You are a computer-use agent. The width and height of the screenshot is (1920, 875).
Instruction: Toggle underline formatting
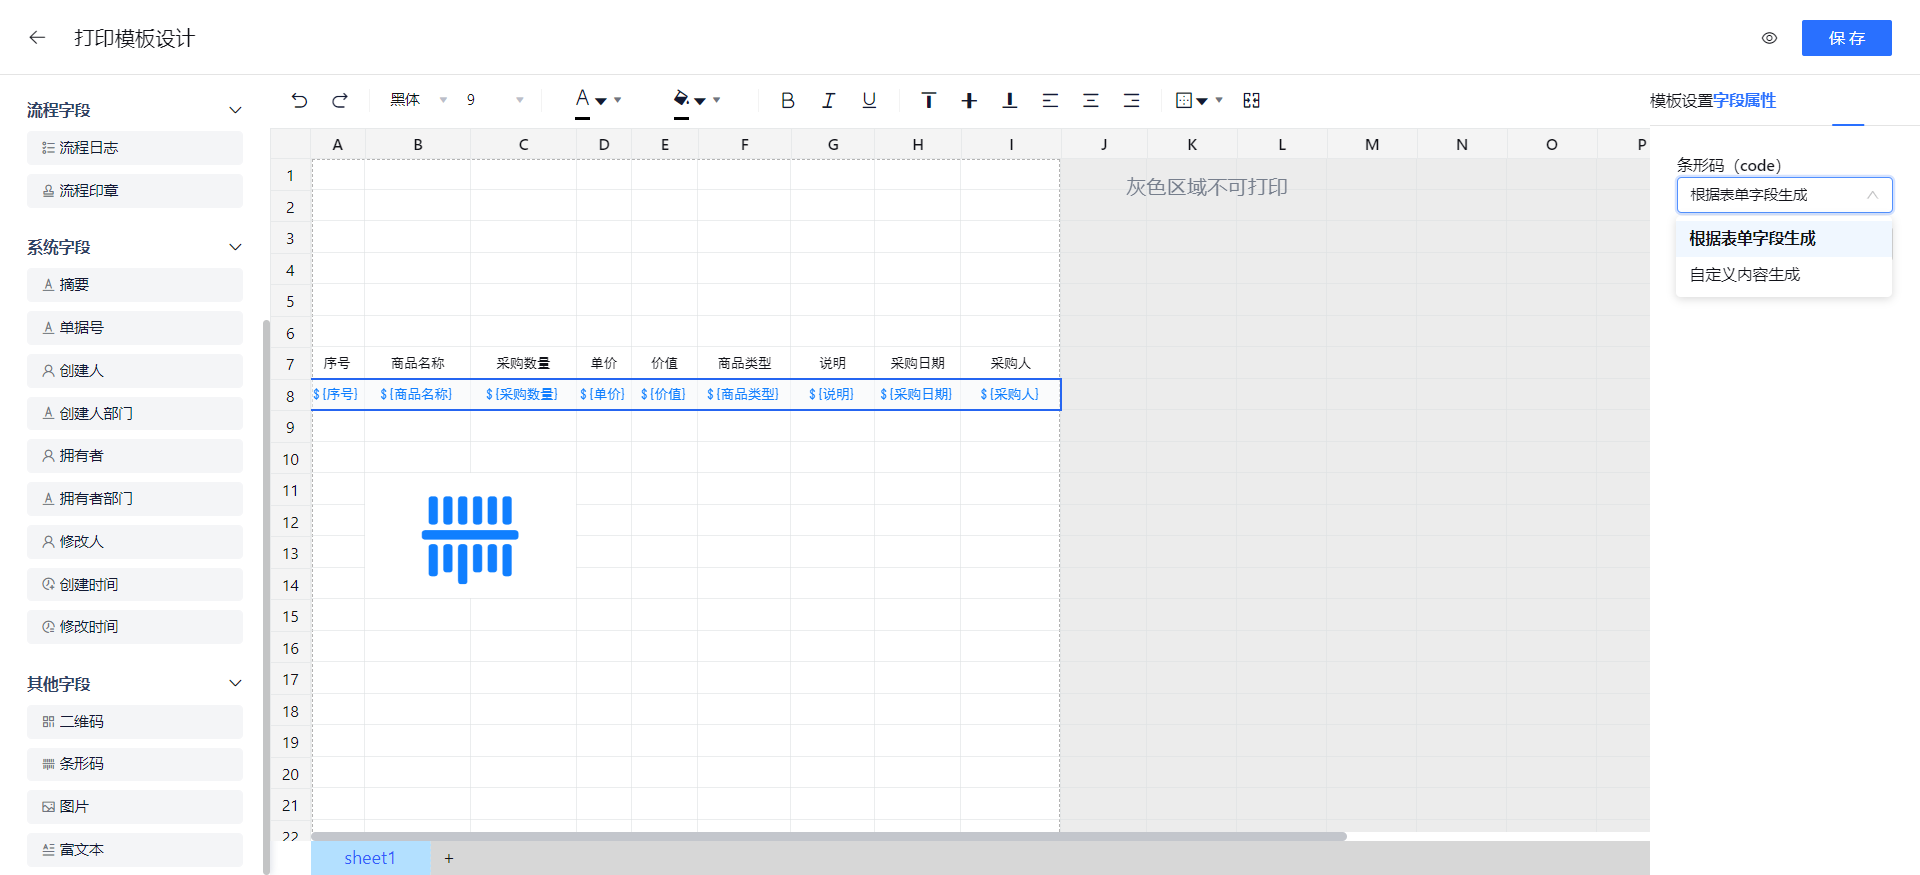(x=869, y=100)
